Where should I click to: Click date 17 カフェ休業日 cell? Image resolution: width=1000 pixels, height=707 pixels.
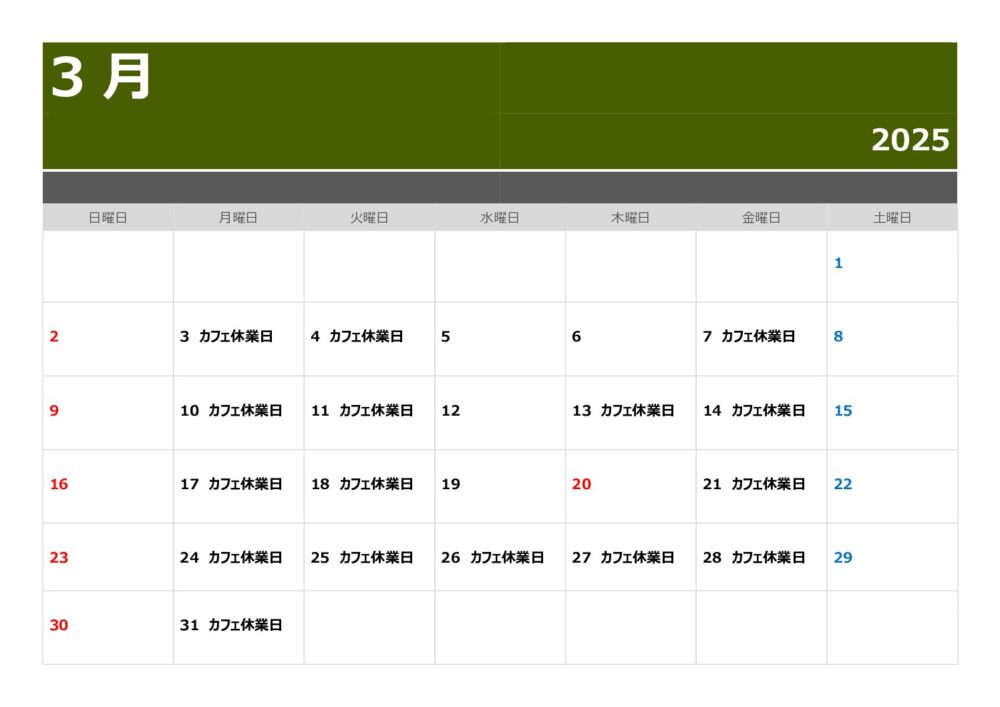(239, 486)
